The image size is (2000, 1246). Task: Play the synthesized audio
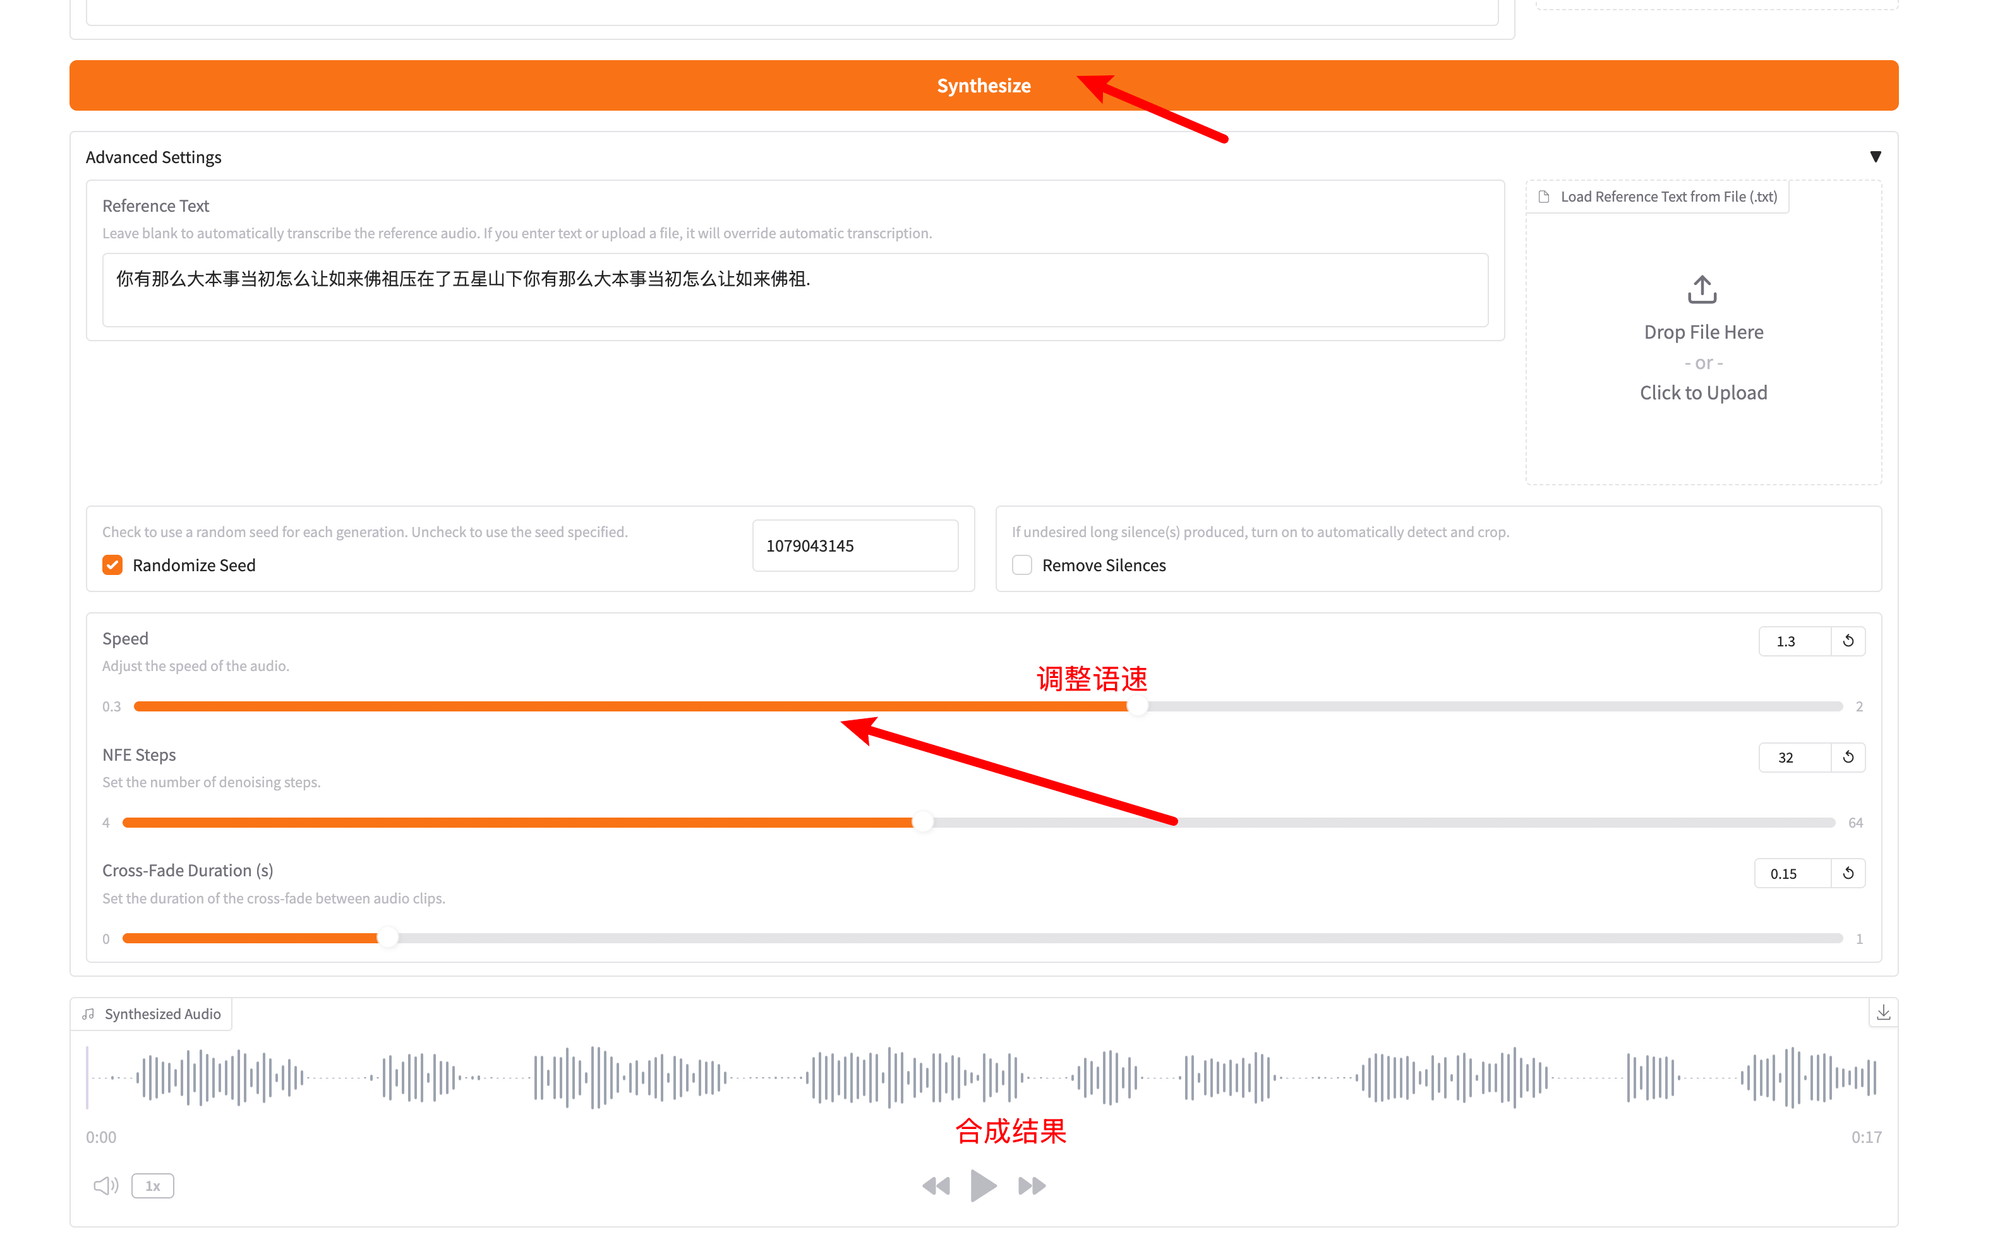point(983,1186)
